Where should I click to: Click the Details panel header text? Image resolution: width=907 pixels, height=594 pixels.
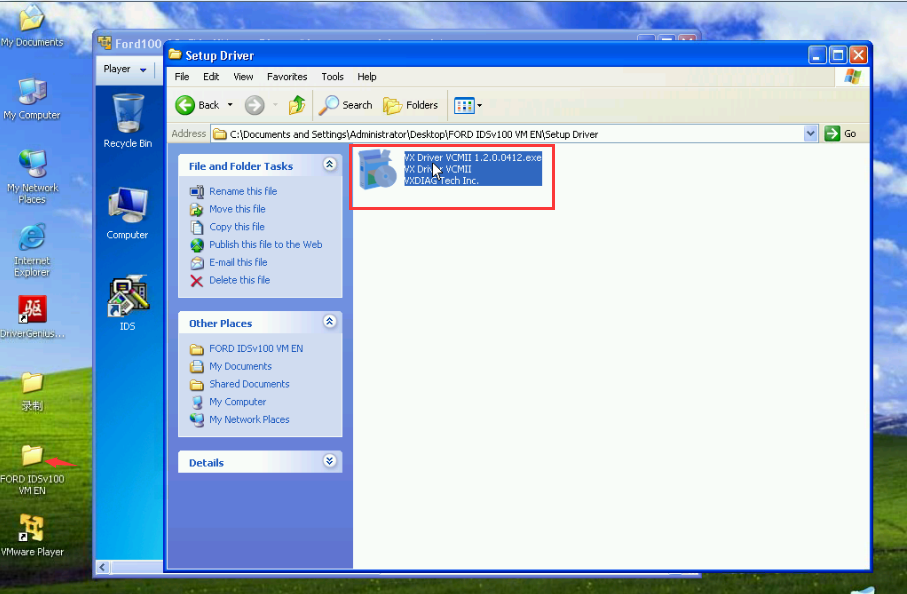[206, 463]
